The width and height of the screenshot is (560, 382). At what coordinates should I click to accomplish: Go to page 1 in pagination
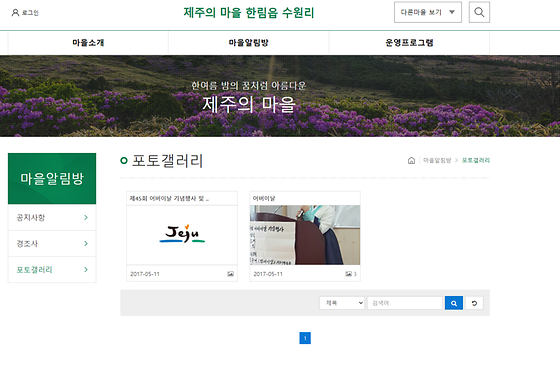pyautogui.click(x=305, y=338)
